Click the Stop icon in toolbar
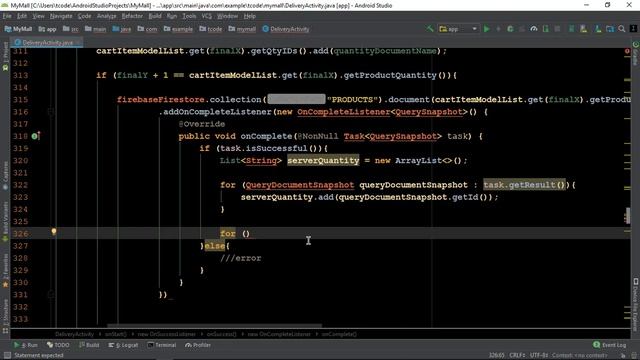This screenshot has height=360, width=640. [x=558, y=29]
